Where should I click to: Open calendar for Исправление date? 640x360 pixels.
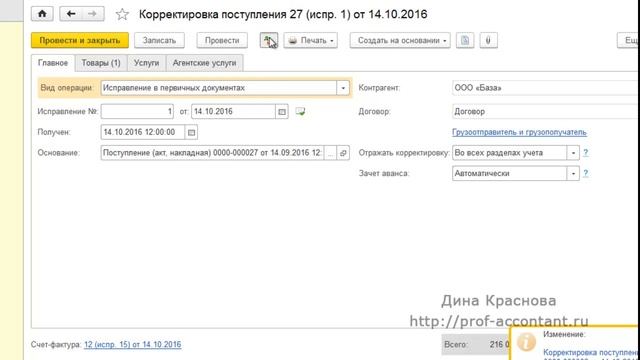pyautogui.click(x=282, y=111)
